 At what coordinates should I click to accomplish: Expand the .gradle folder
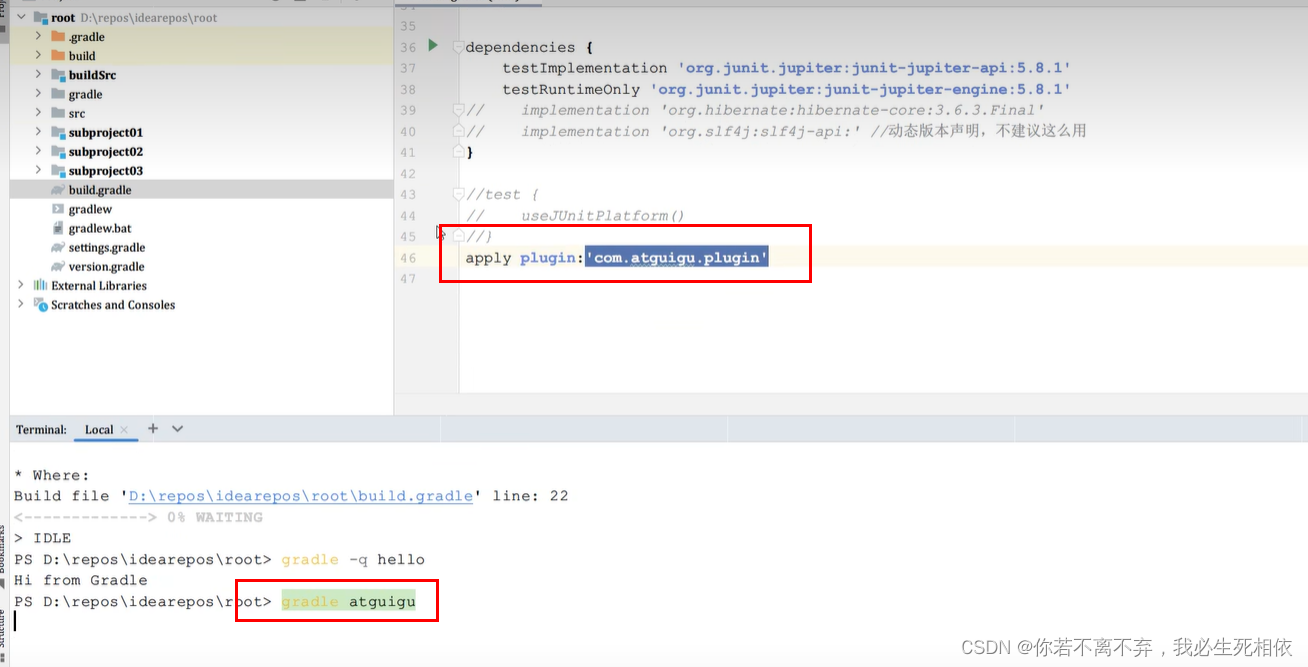click(39, 37)
